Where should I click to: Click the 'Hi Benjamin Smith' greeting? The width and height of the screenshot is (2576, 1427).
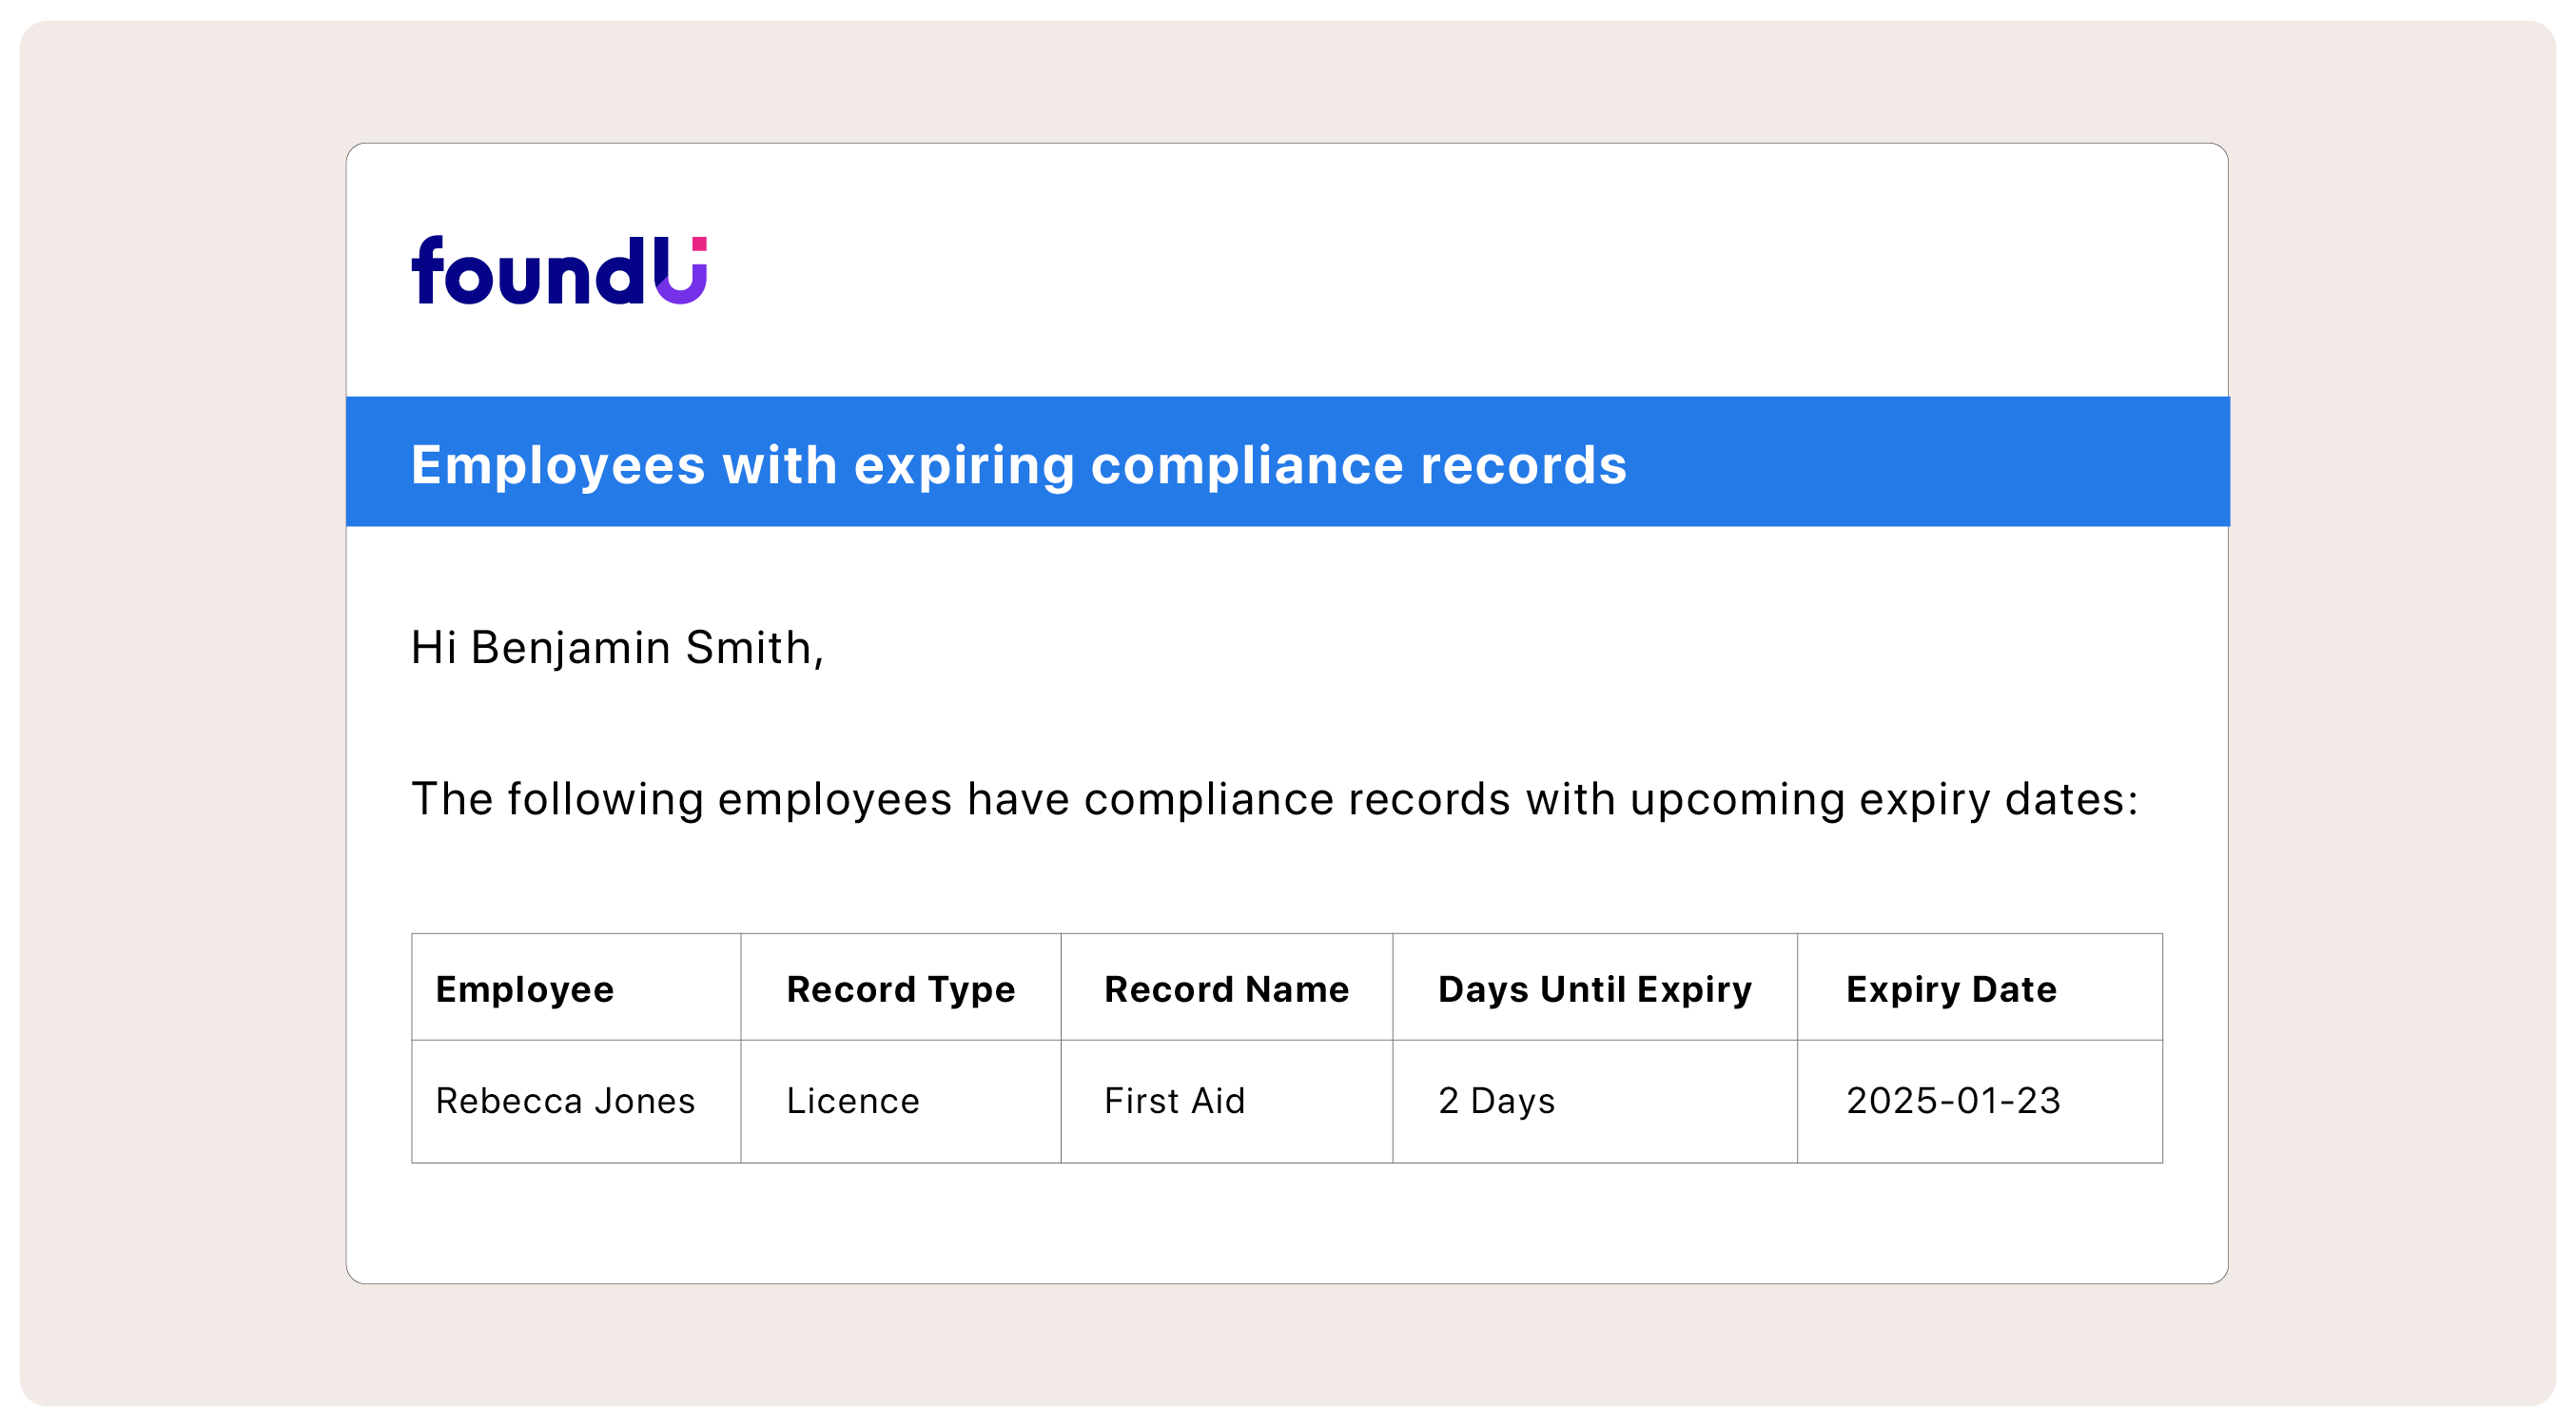coord(617,648)
